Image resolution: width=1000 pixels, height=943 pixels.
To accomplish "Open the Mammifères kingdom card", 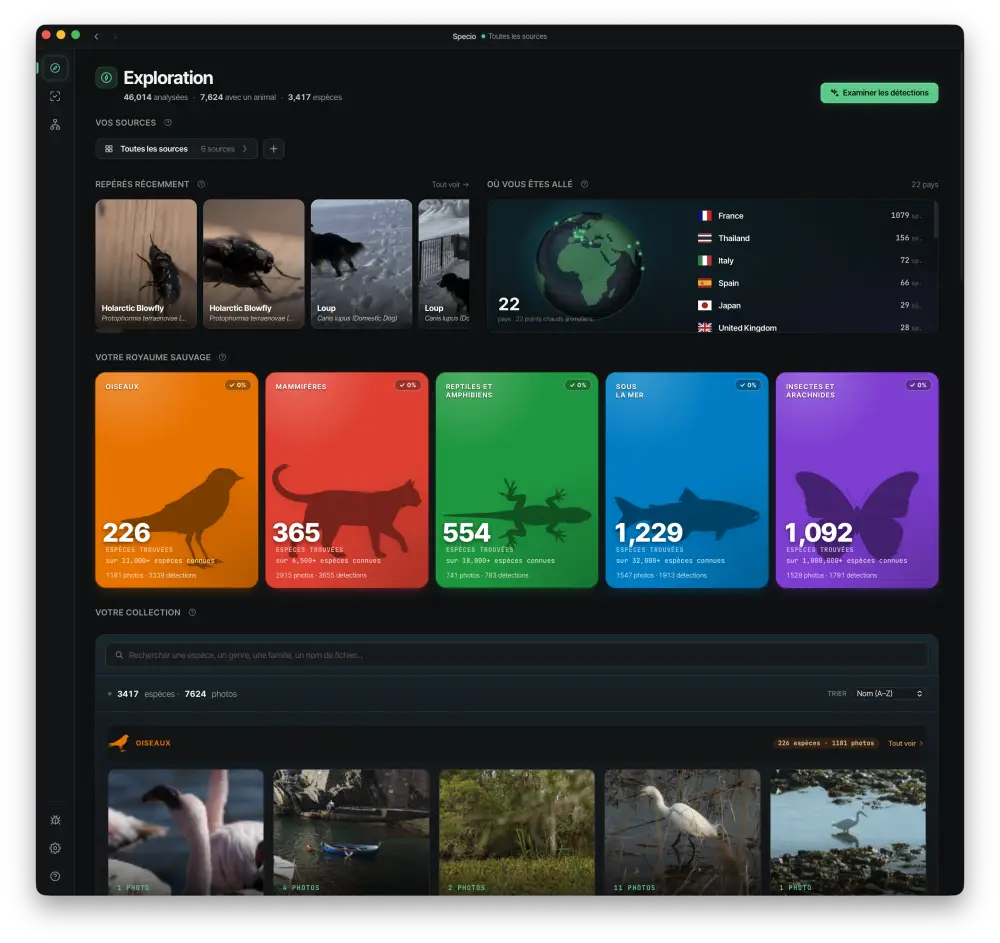I will click(347, 480).
